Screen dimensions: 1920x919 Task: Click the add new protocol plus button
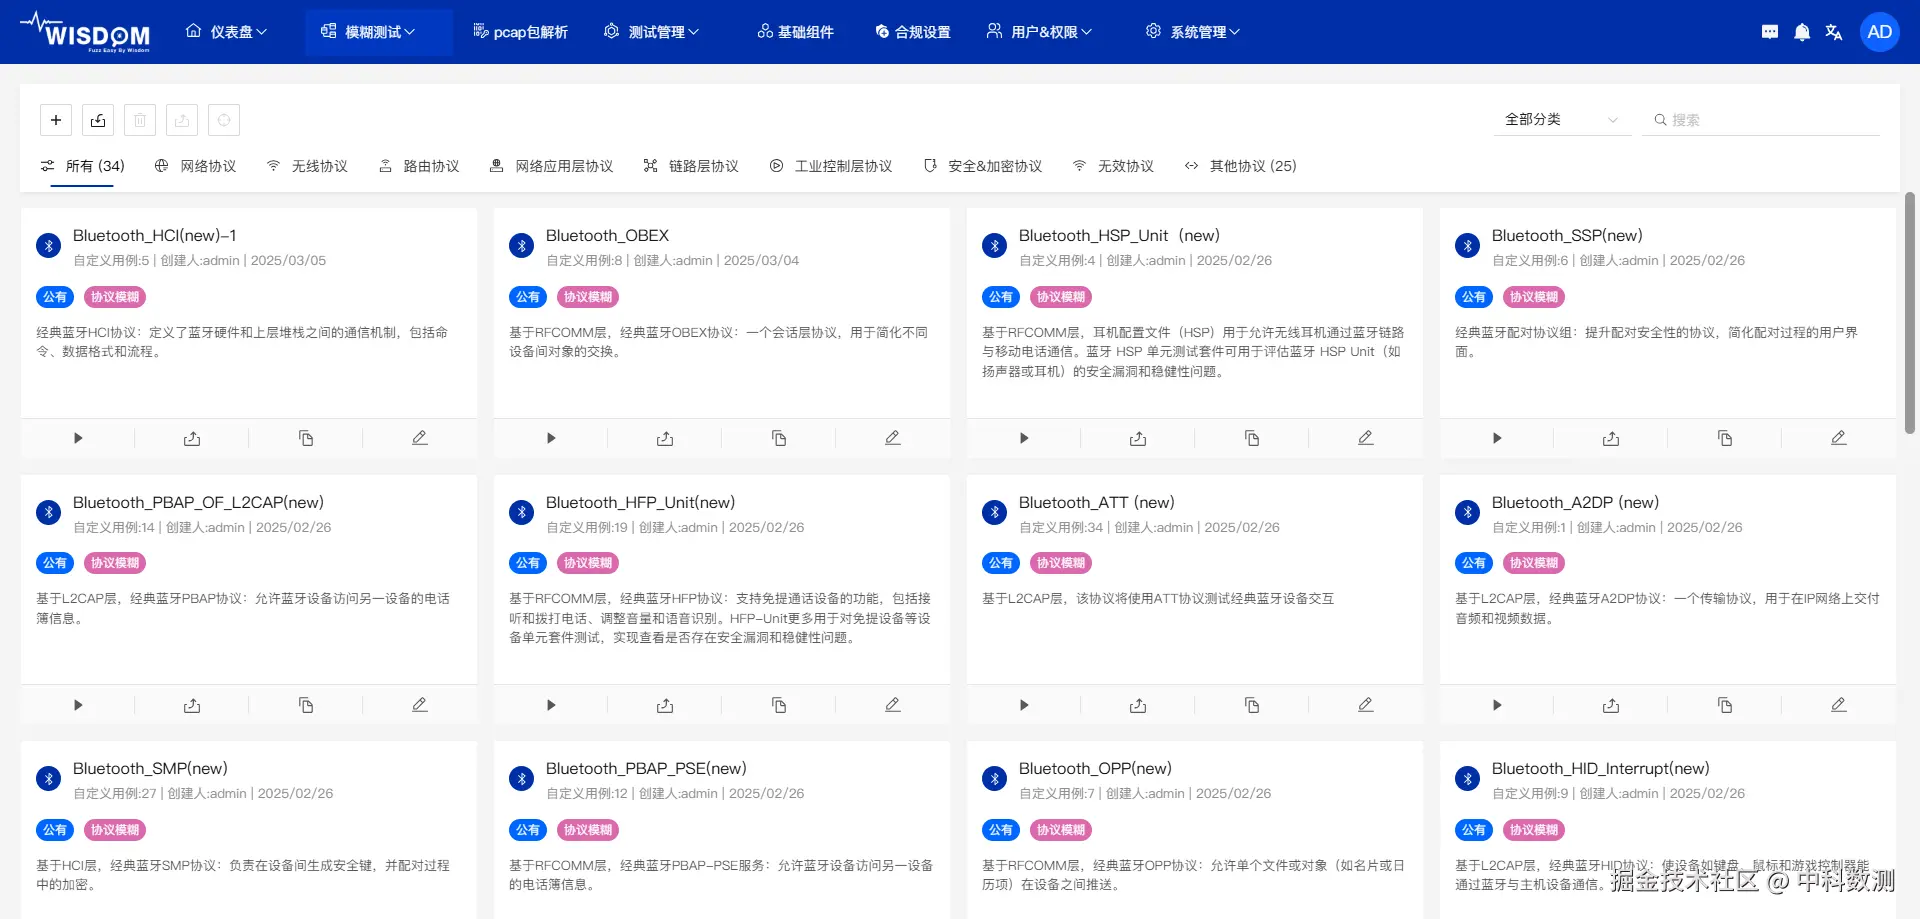[56, 120]
